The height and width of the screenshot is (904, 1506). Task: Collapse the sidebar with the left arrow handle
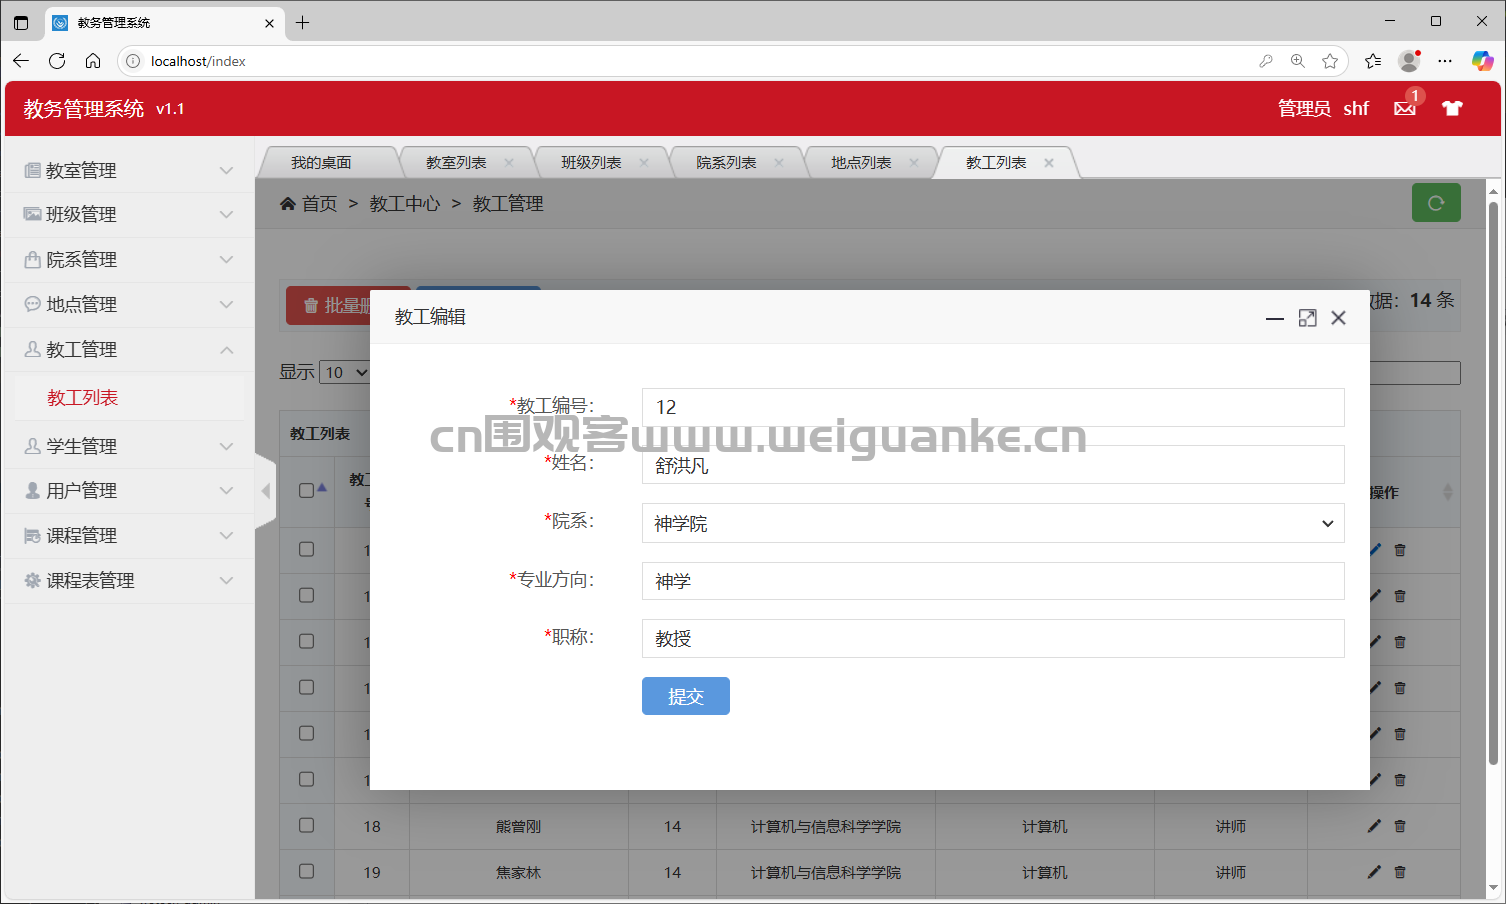265,491
